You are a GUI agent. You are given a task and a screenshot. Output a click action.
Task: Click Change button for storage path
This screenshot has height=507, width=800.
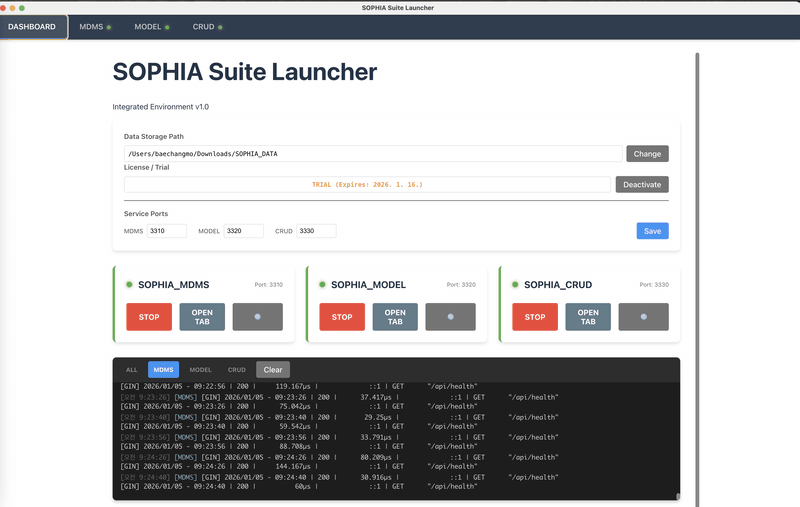(x=647, y=154)
